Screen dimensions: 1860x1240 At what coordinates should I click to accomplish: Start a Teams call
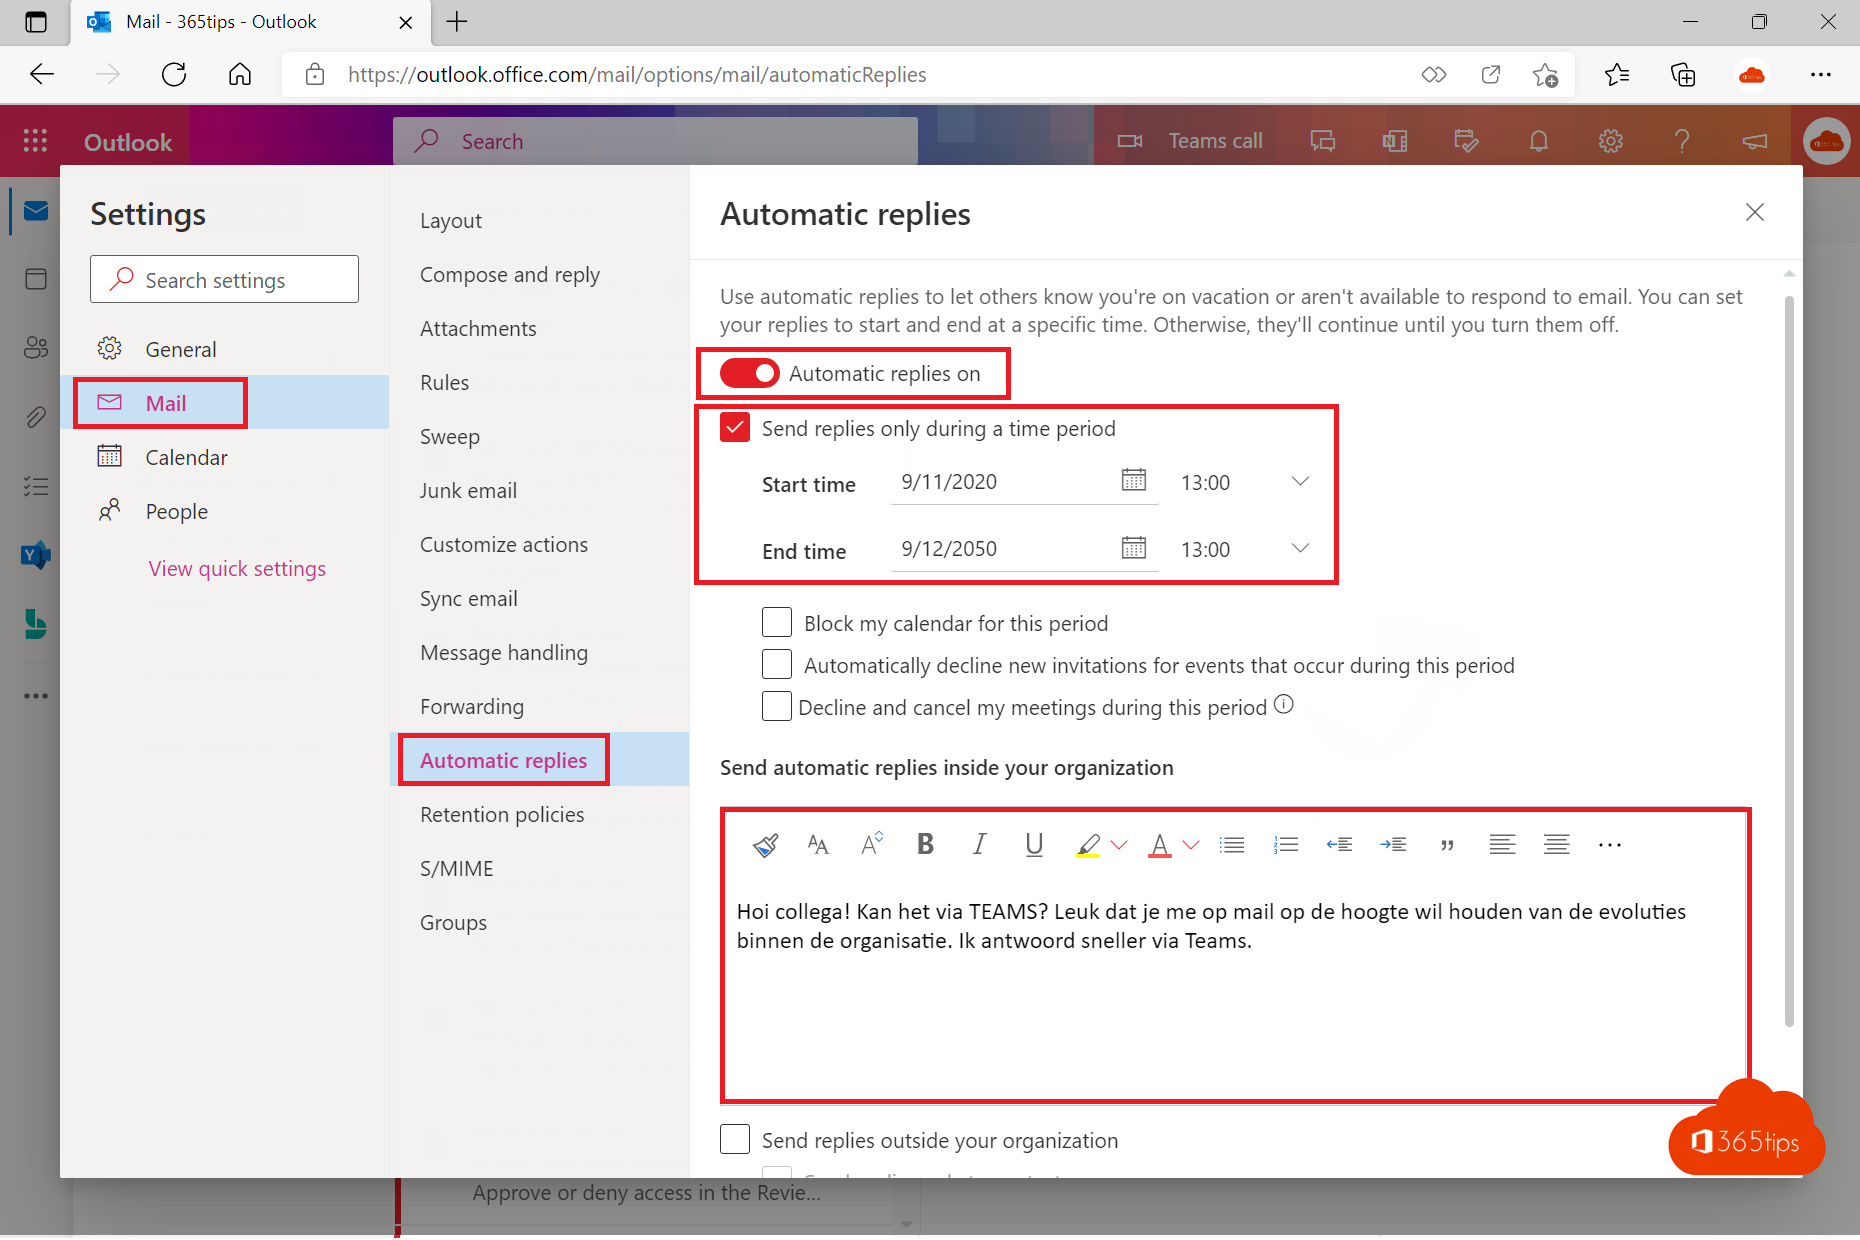click(x=1190, y=141)
